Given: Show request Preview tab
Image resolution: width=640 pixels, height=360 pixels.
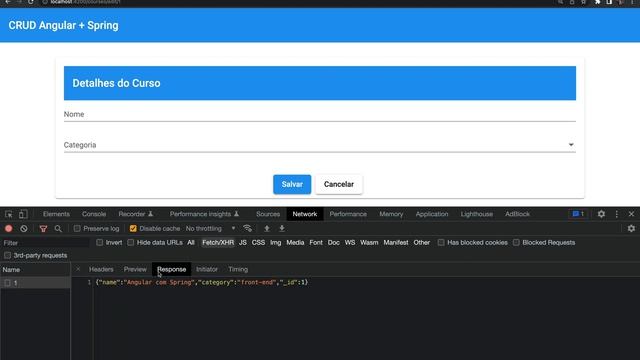Looking at the screenshot, I should click(135, 269).
